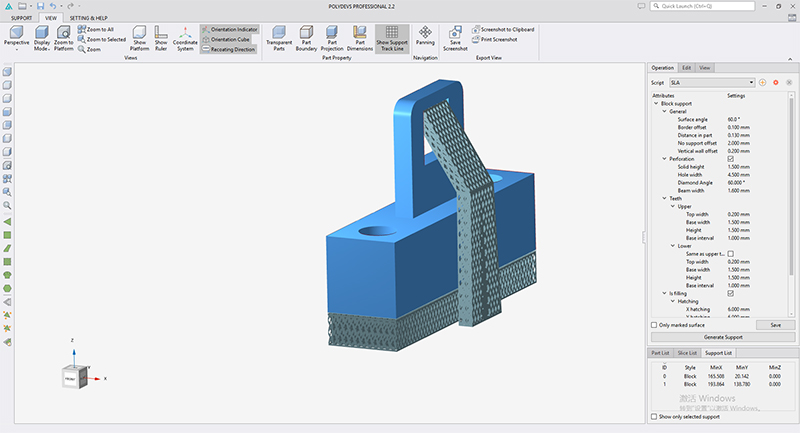Toggle Show Support Track Line
Viewport: 800px width, 433px height.
(392, 38)
